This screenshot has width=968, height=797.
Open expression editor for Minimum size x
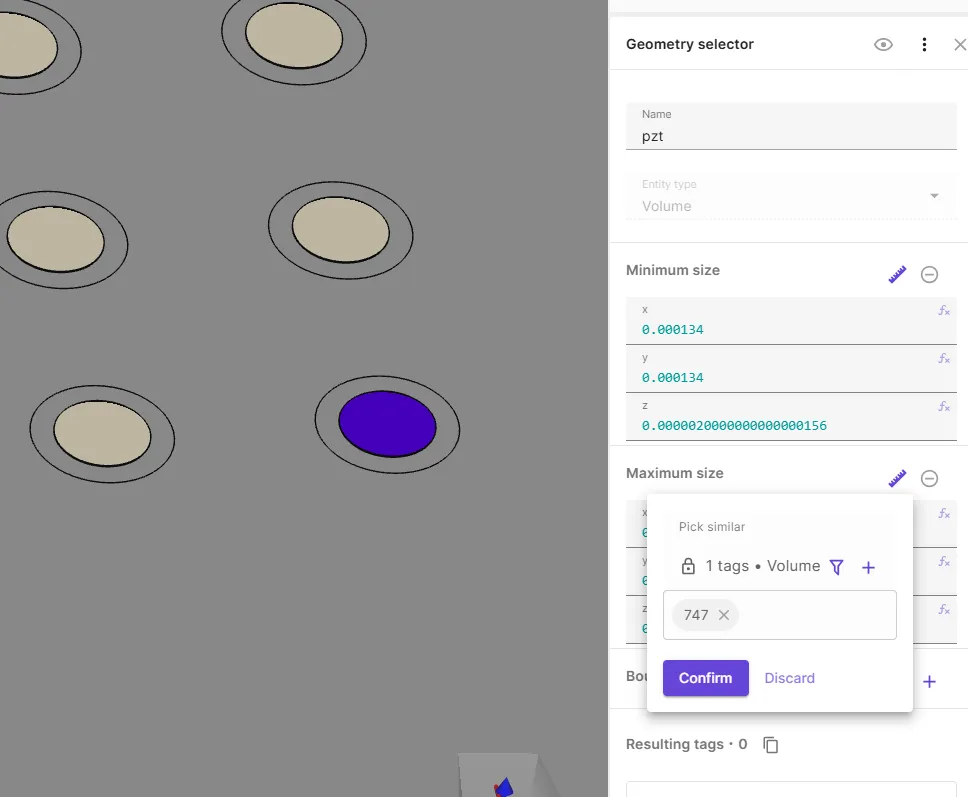pyautogui.click(x=943, y=311)
